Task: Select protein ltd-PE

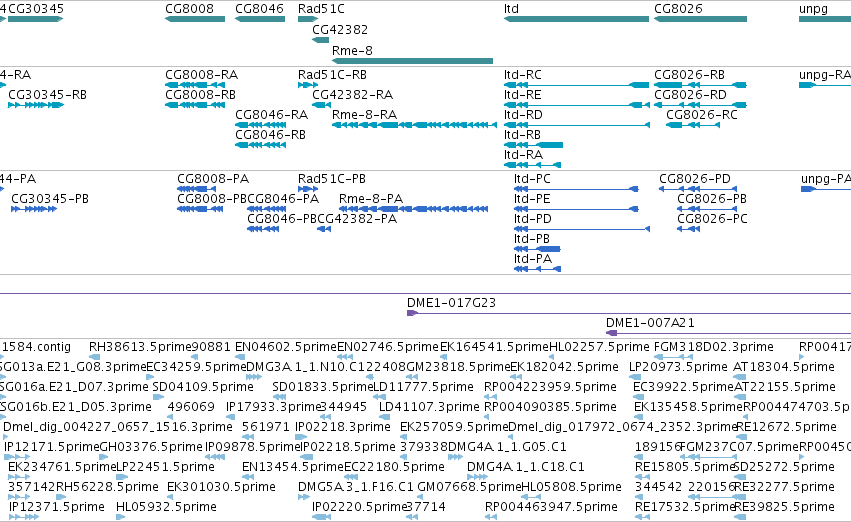Action: coord(576,209)
